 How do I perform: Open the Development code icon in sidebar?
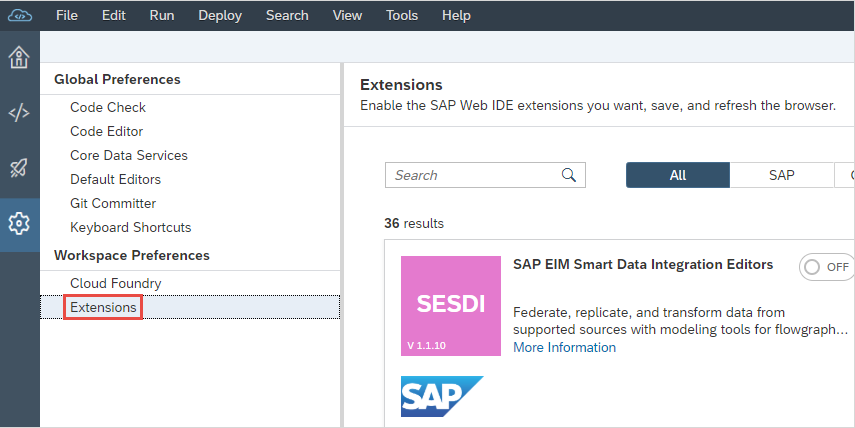click(x=19, y=113)
